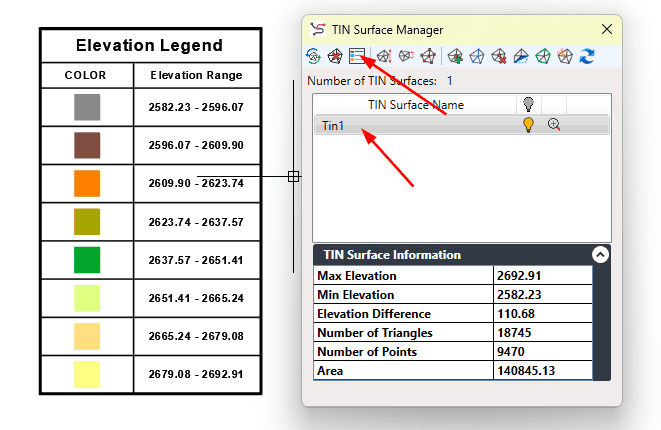Viewport: 661px width, 430px height.
Task: Click the orange color swatch in legend
Action: [87, 184]
